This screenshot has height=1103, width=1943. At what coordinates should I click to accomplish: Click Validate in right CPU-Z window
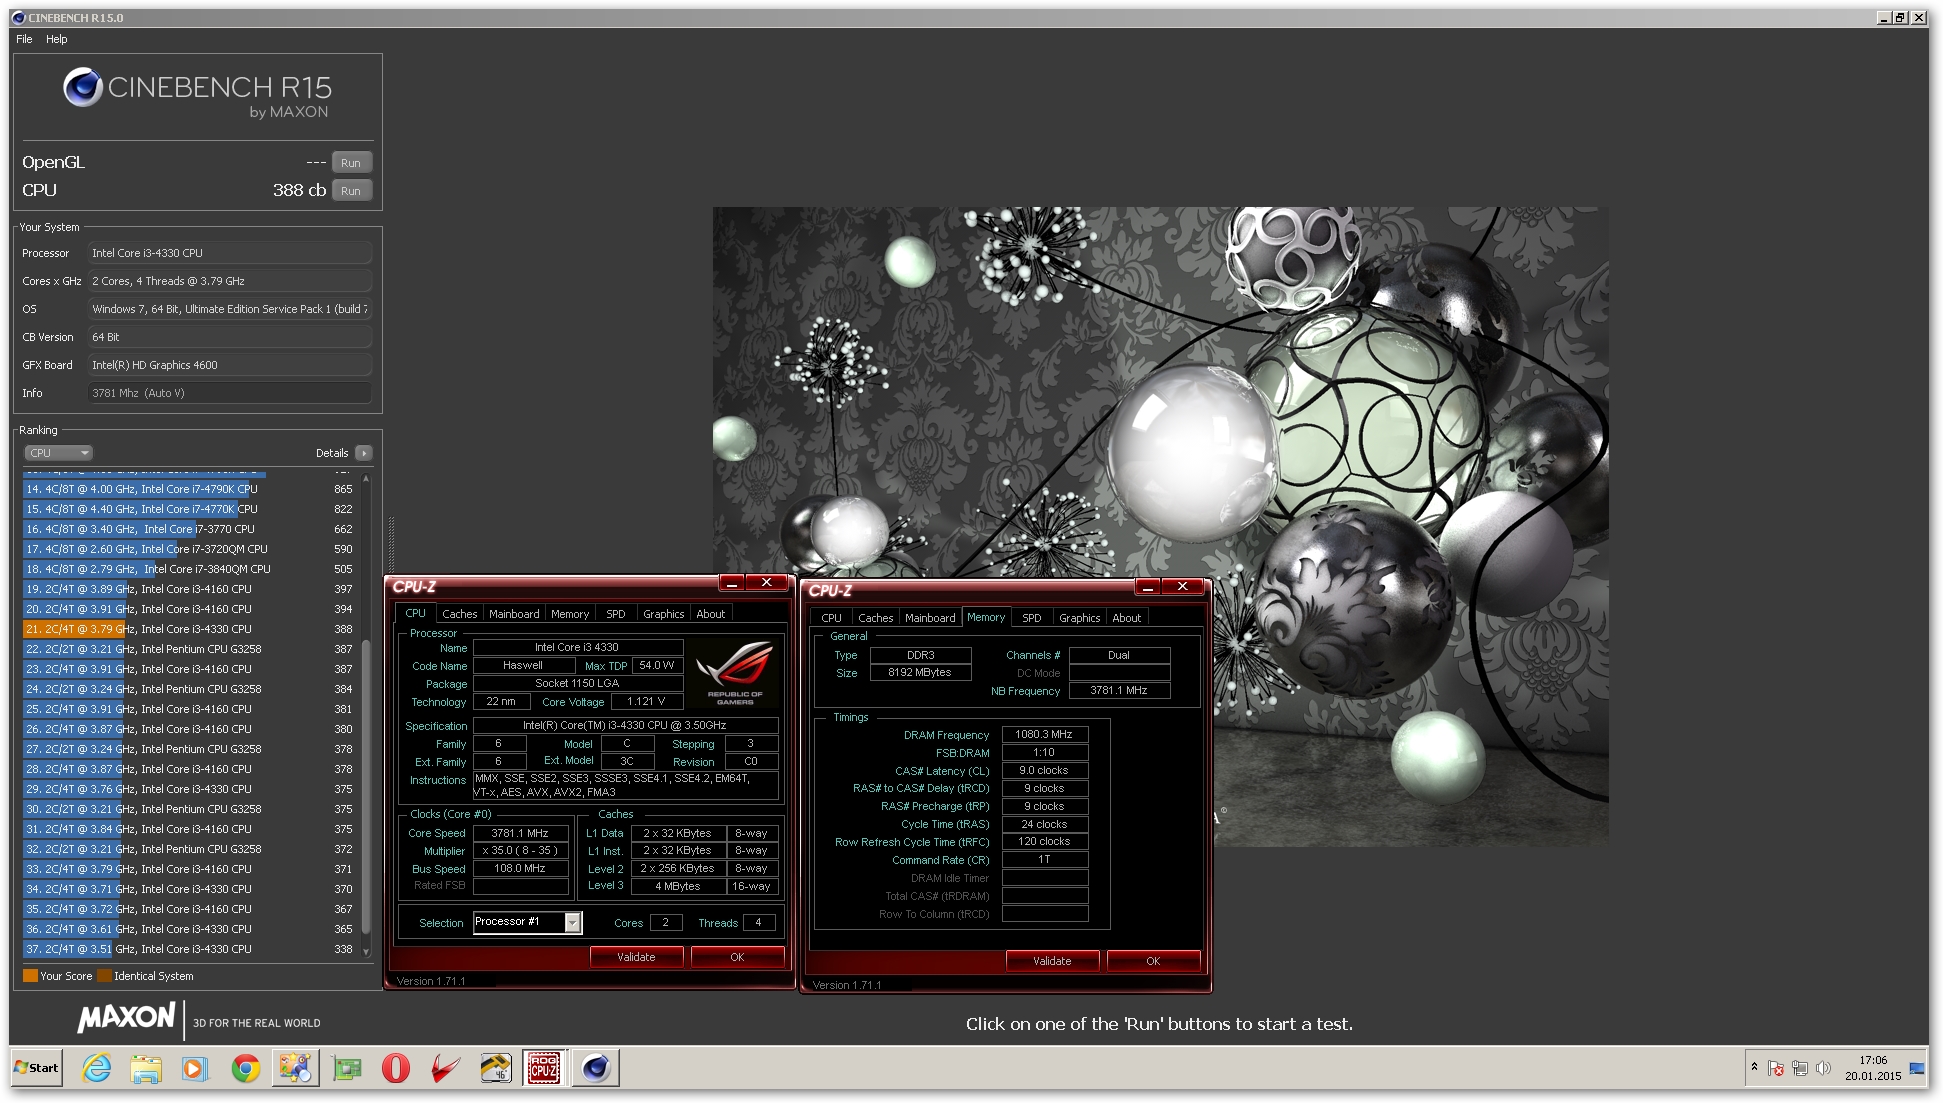click(1052, 961)
